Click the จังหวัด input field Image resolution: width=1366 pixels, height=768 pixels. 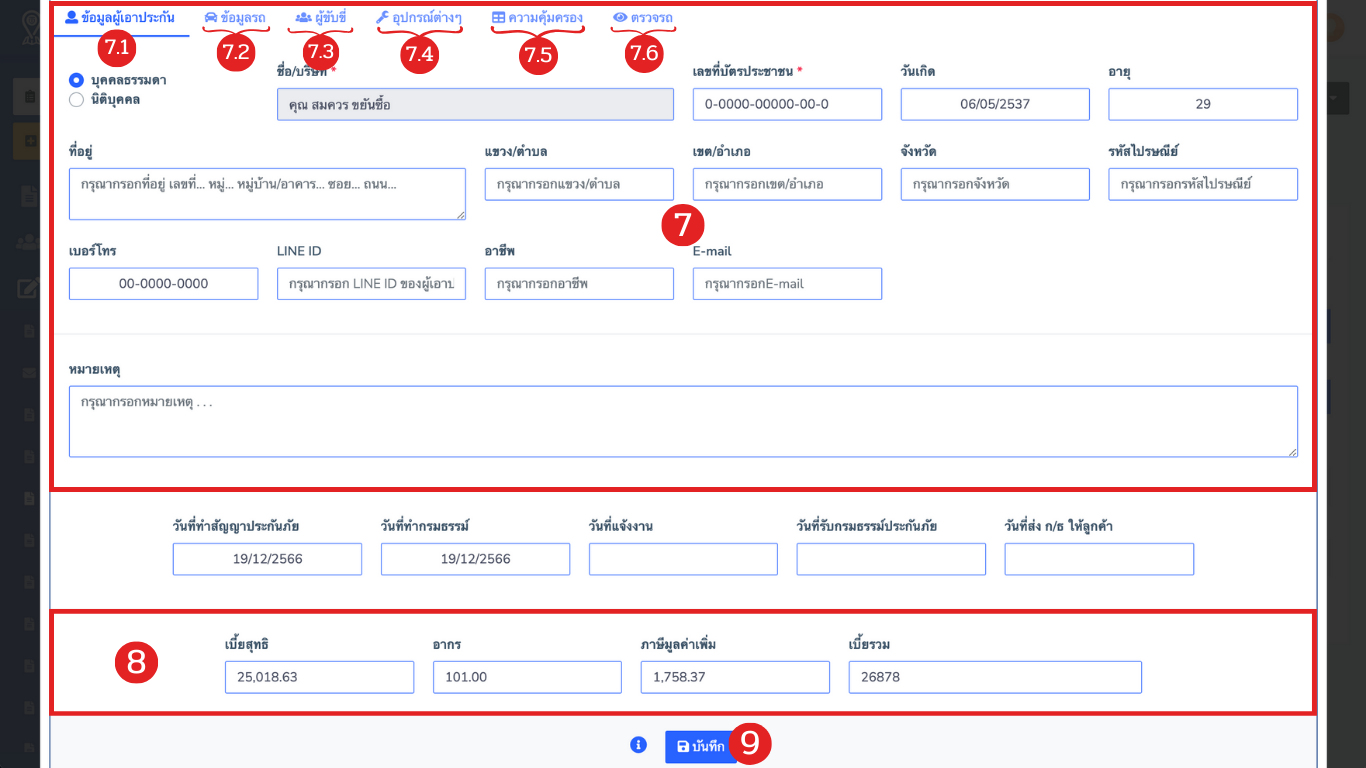[x=995, y=184]
